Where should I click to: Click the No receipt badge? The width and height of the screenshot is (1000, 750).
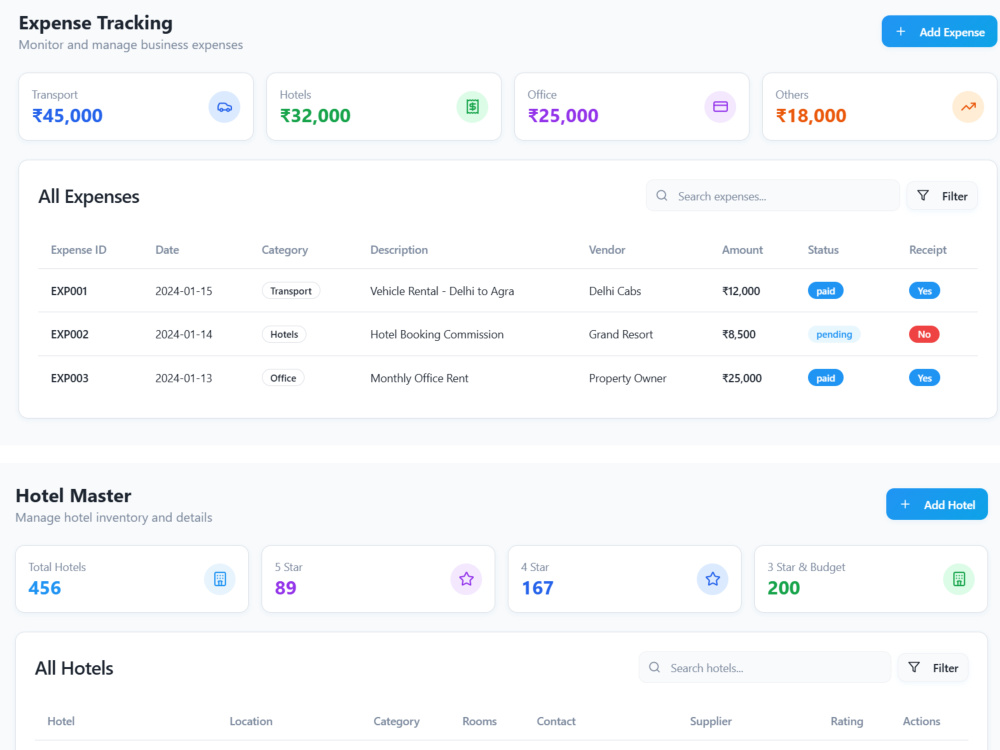pyautogui.click(x=924, y=334)
